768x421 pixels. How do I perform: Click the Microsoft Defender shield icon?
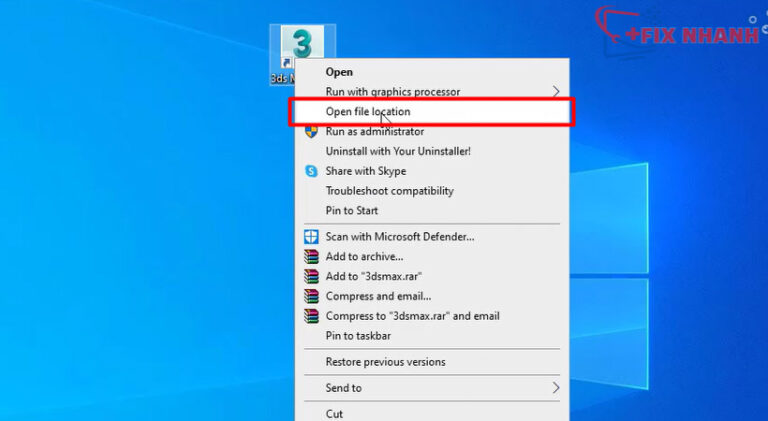click(311, 237)
